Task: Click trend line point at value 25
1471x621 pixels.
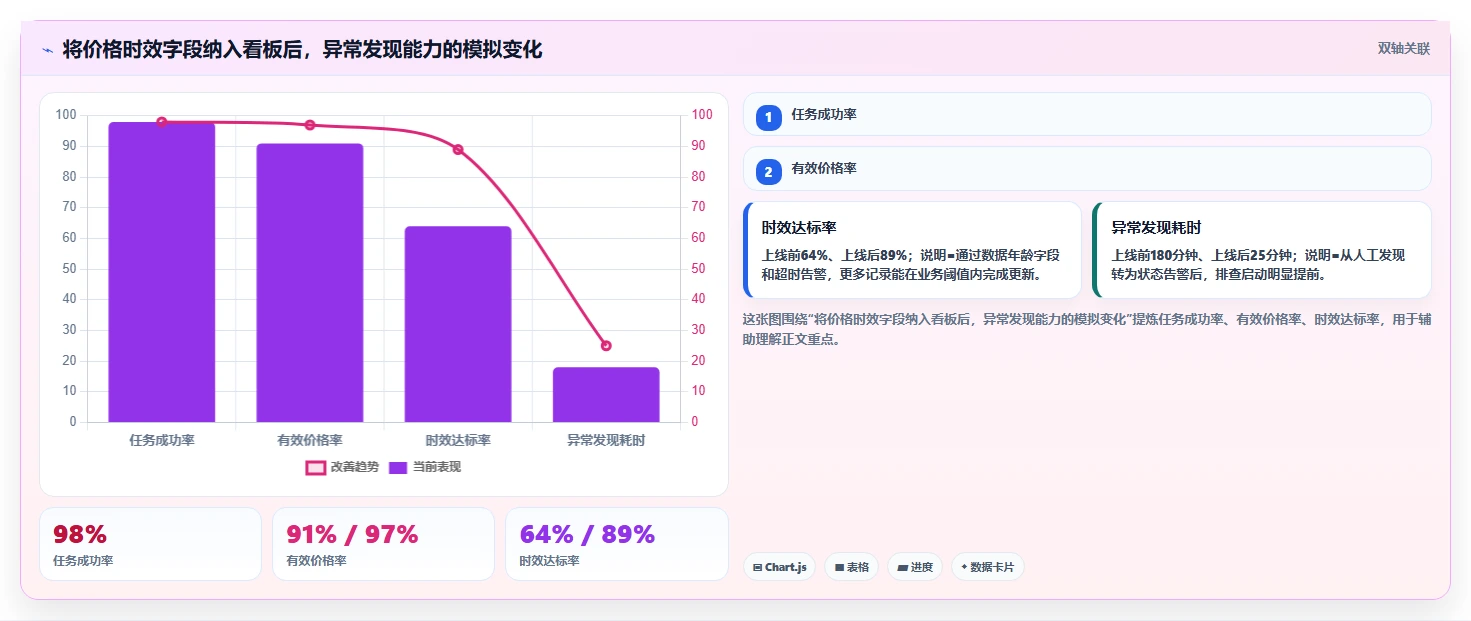Action: 606,346
